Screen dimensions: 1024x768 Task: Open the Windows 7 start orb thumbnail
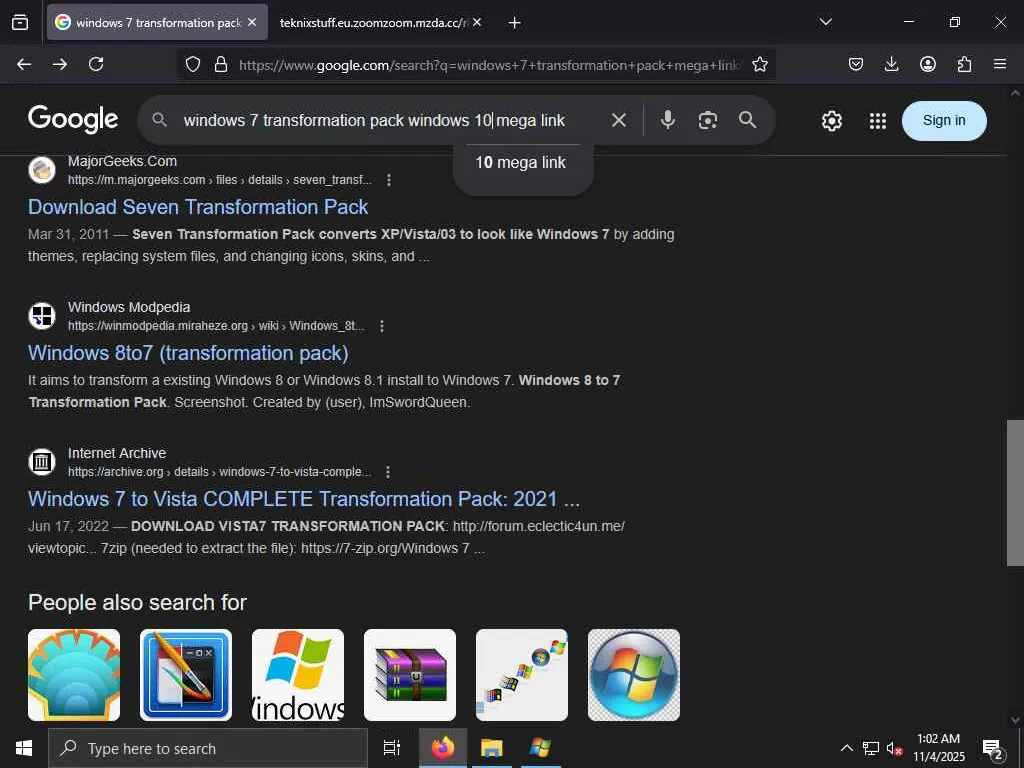pos(633,675)
